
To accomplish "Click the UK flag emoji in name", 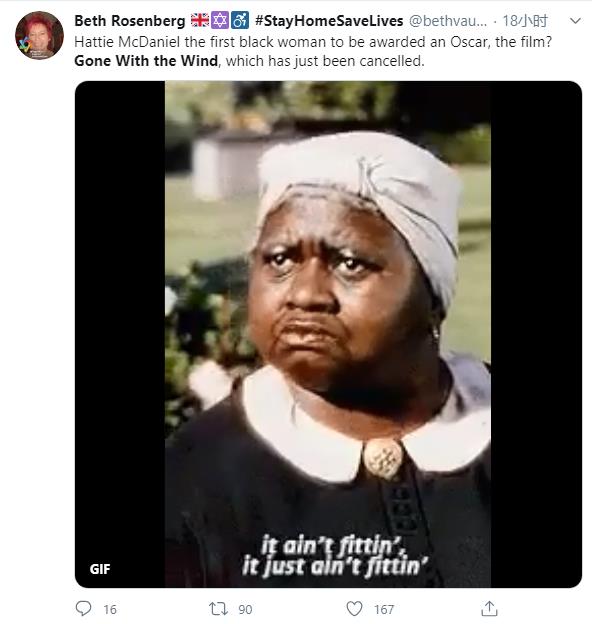I will 200,20.
